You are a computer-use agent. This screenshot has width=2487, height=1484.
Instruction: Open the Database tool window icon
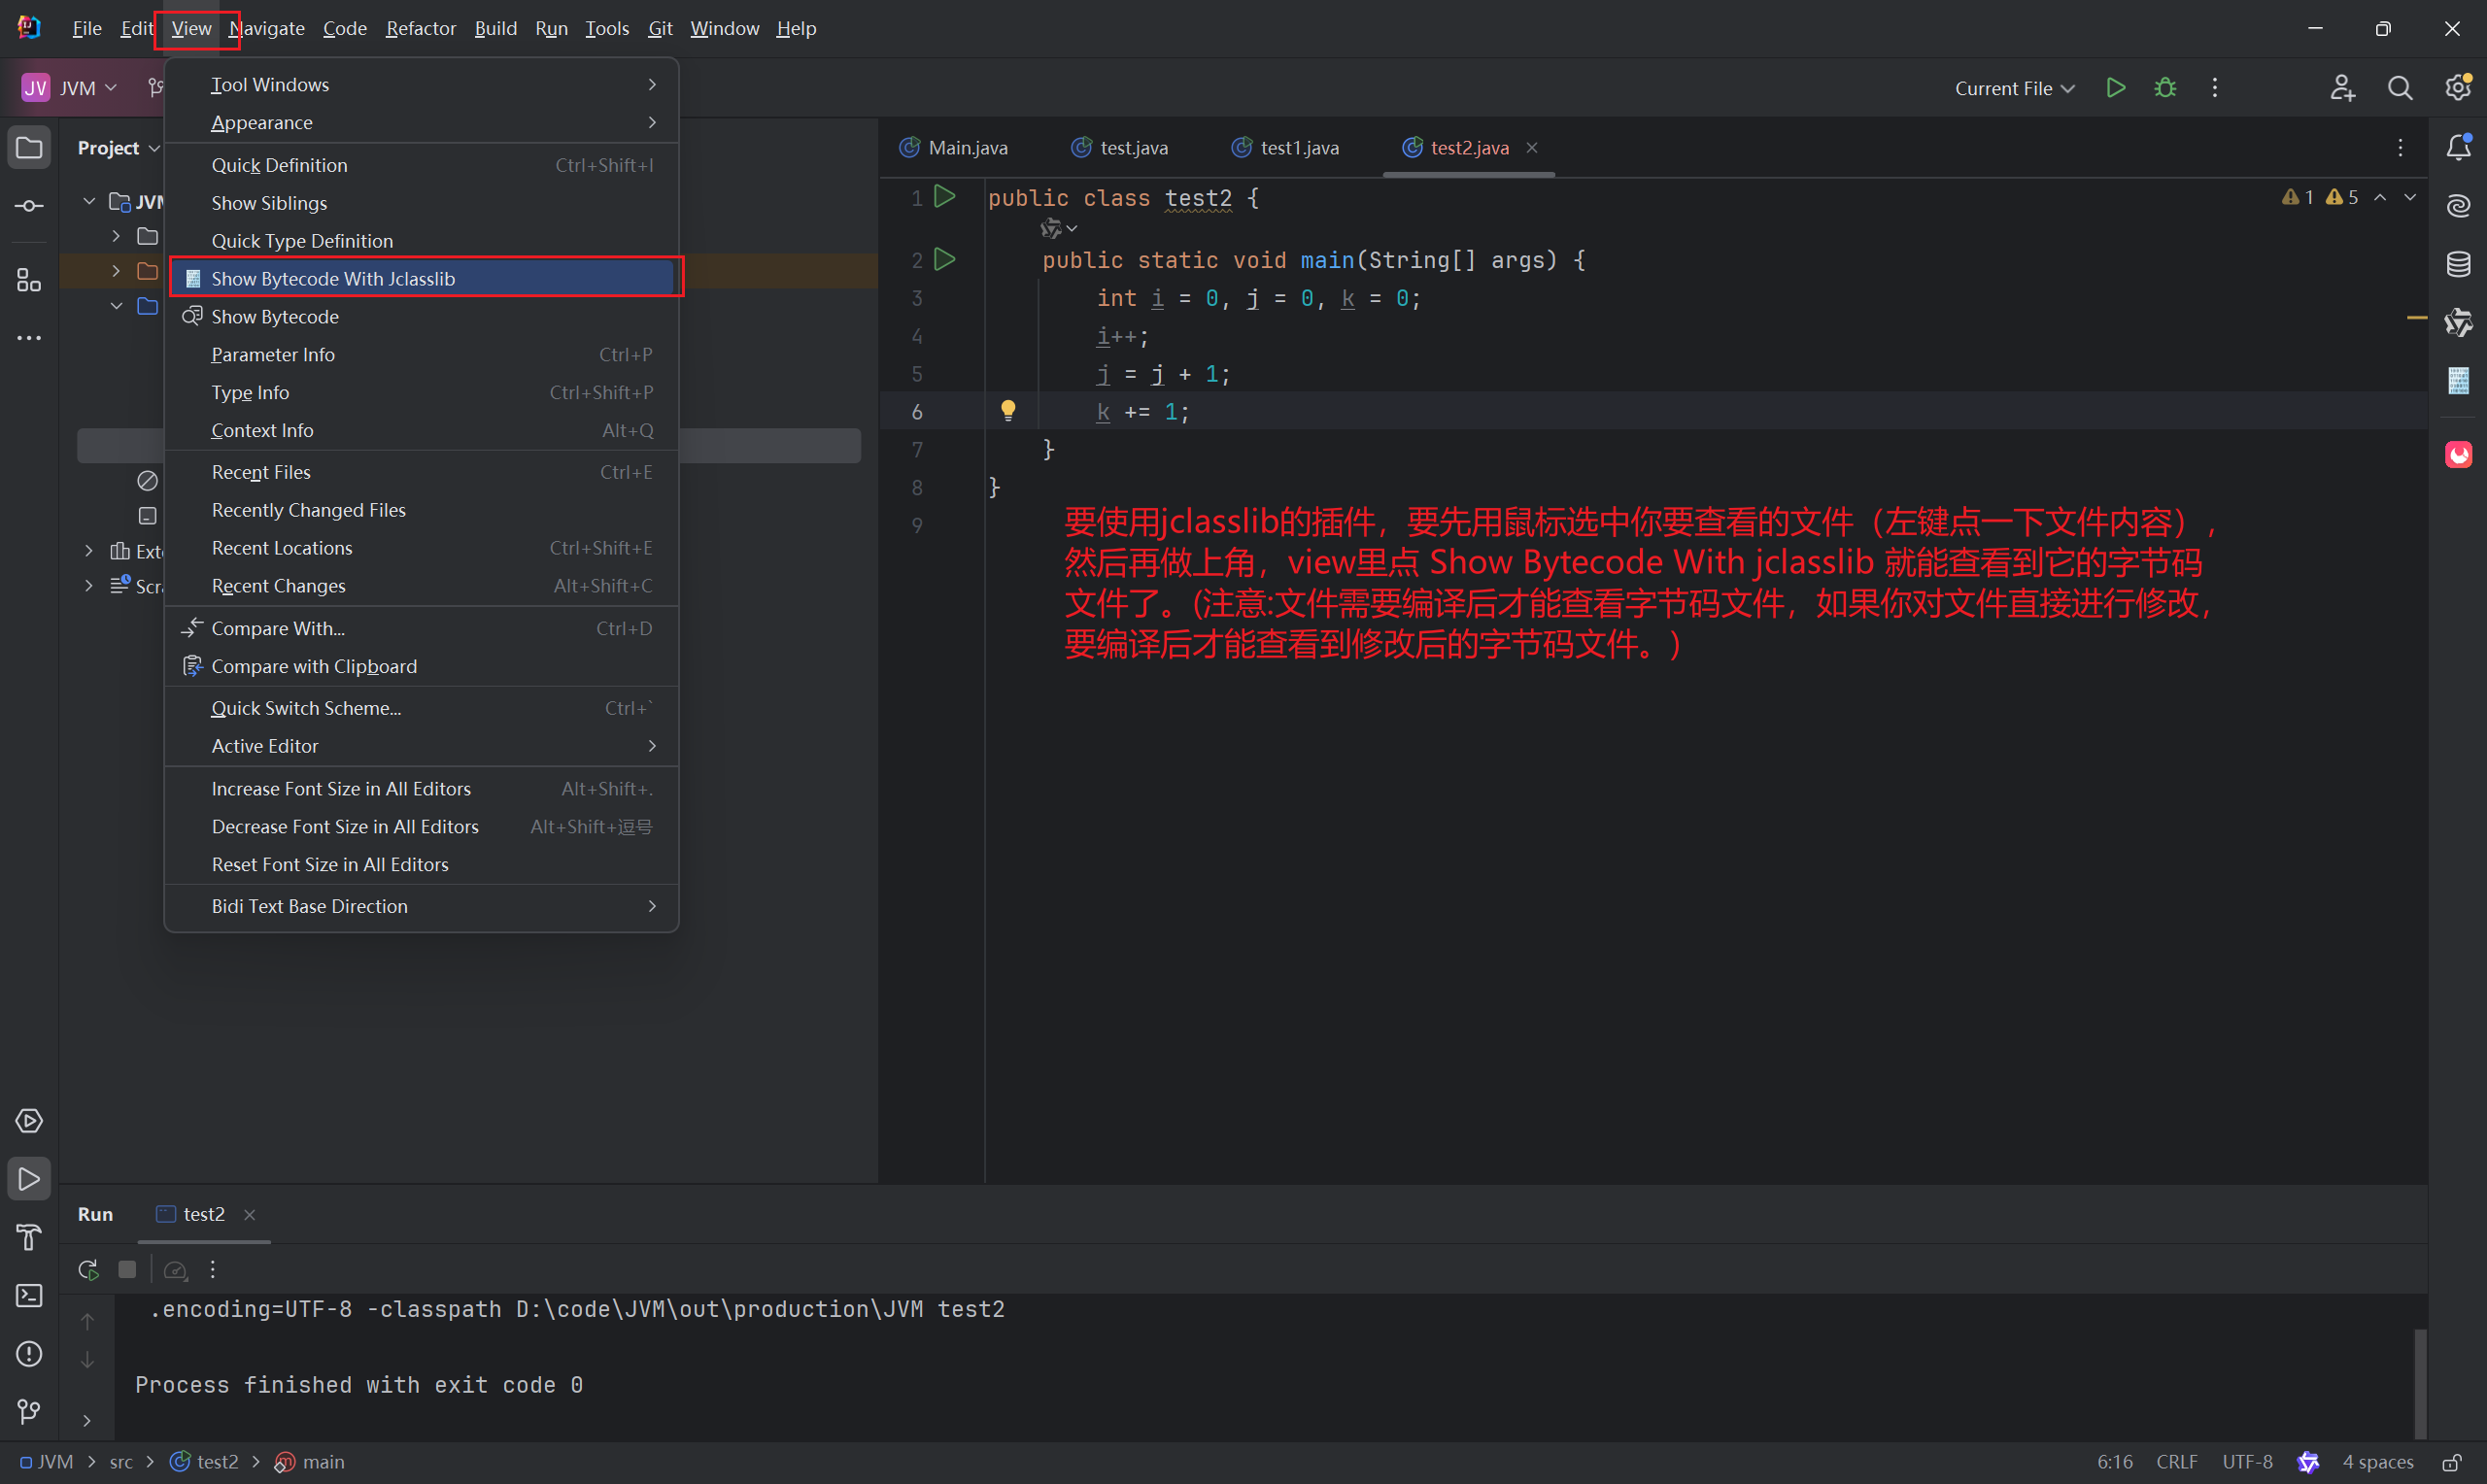2458,264
